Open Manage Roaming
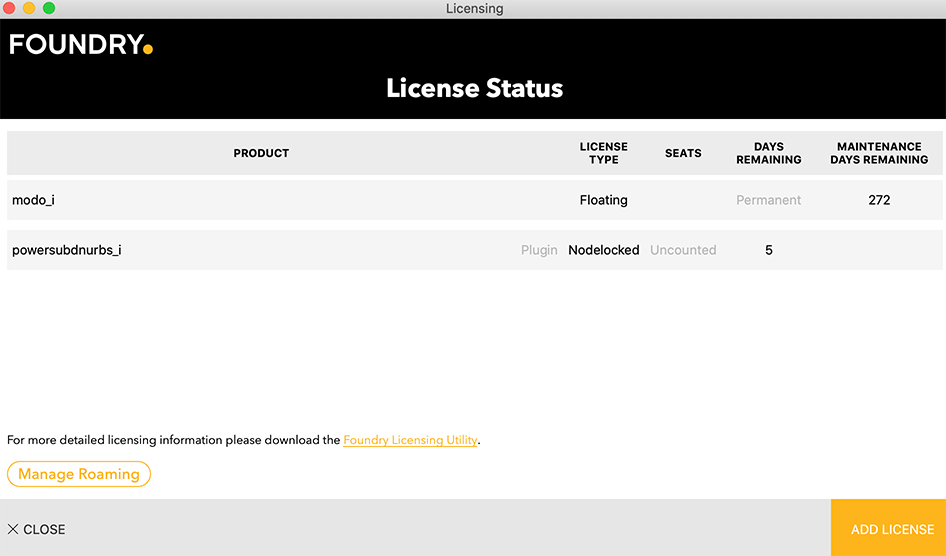 coord(79,474)
